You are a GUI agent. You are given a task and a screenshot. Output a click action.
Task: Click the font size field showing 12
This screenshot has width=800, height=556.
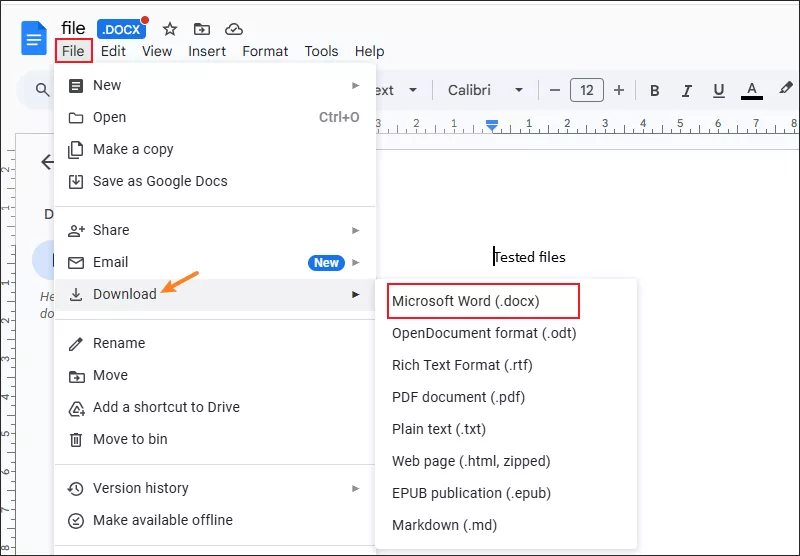click(587, 90)
